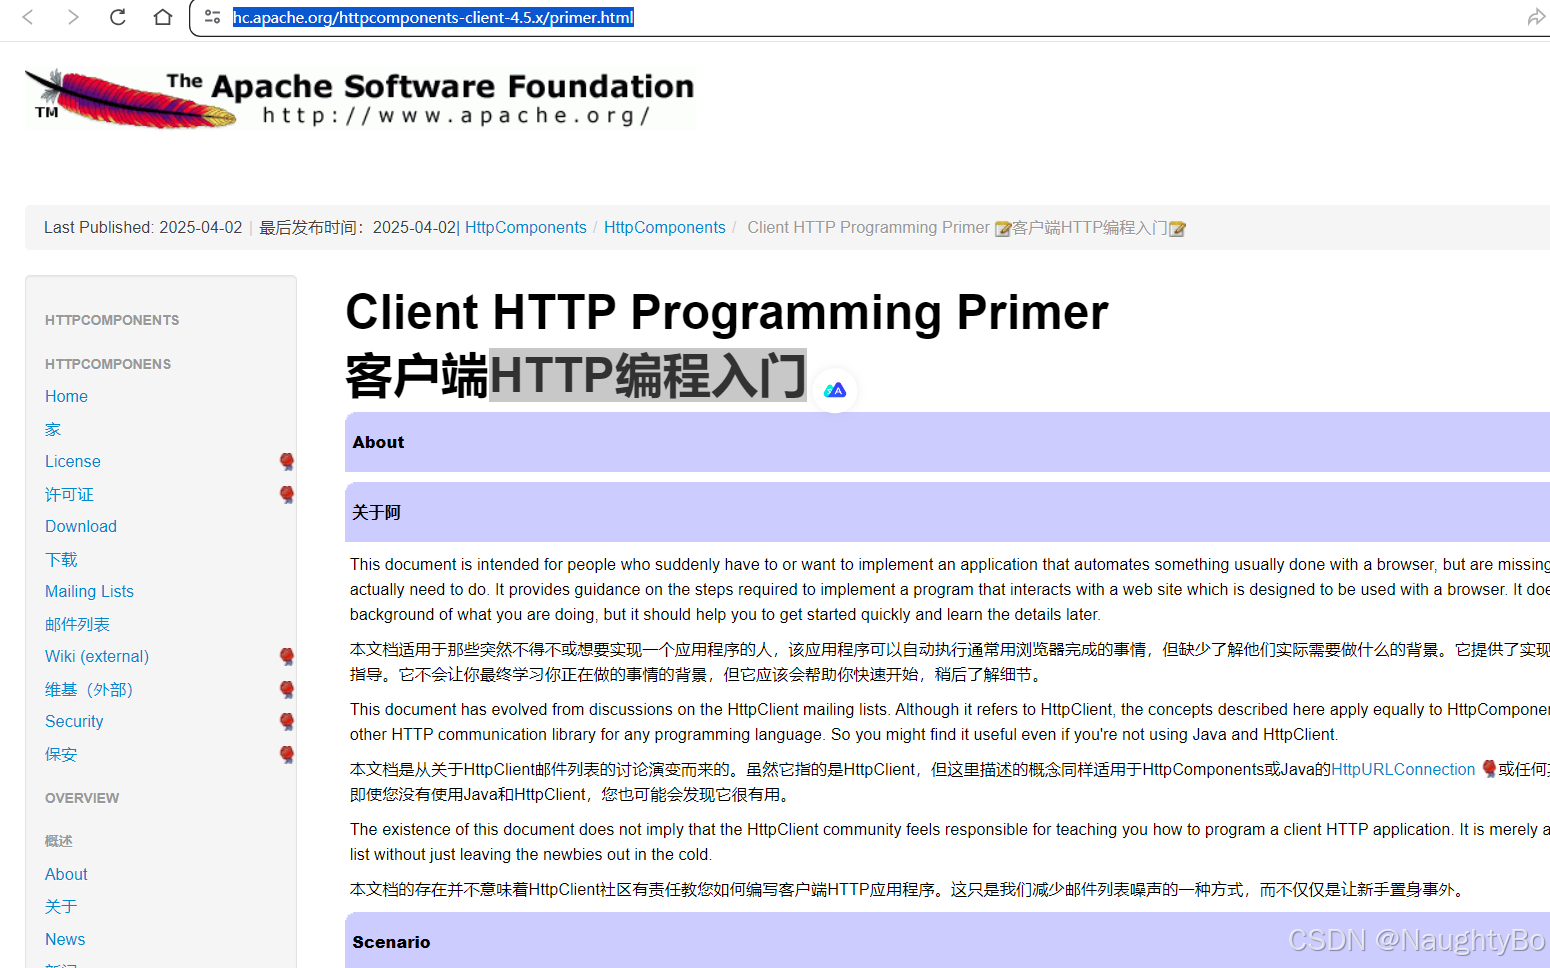Viewport: 1550px width, 968px height.
Task: Click the external-link icon next to License
Action: [287, 461]
